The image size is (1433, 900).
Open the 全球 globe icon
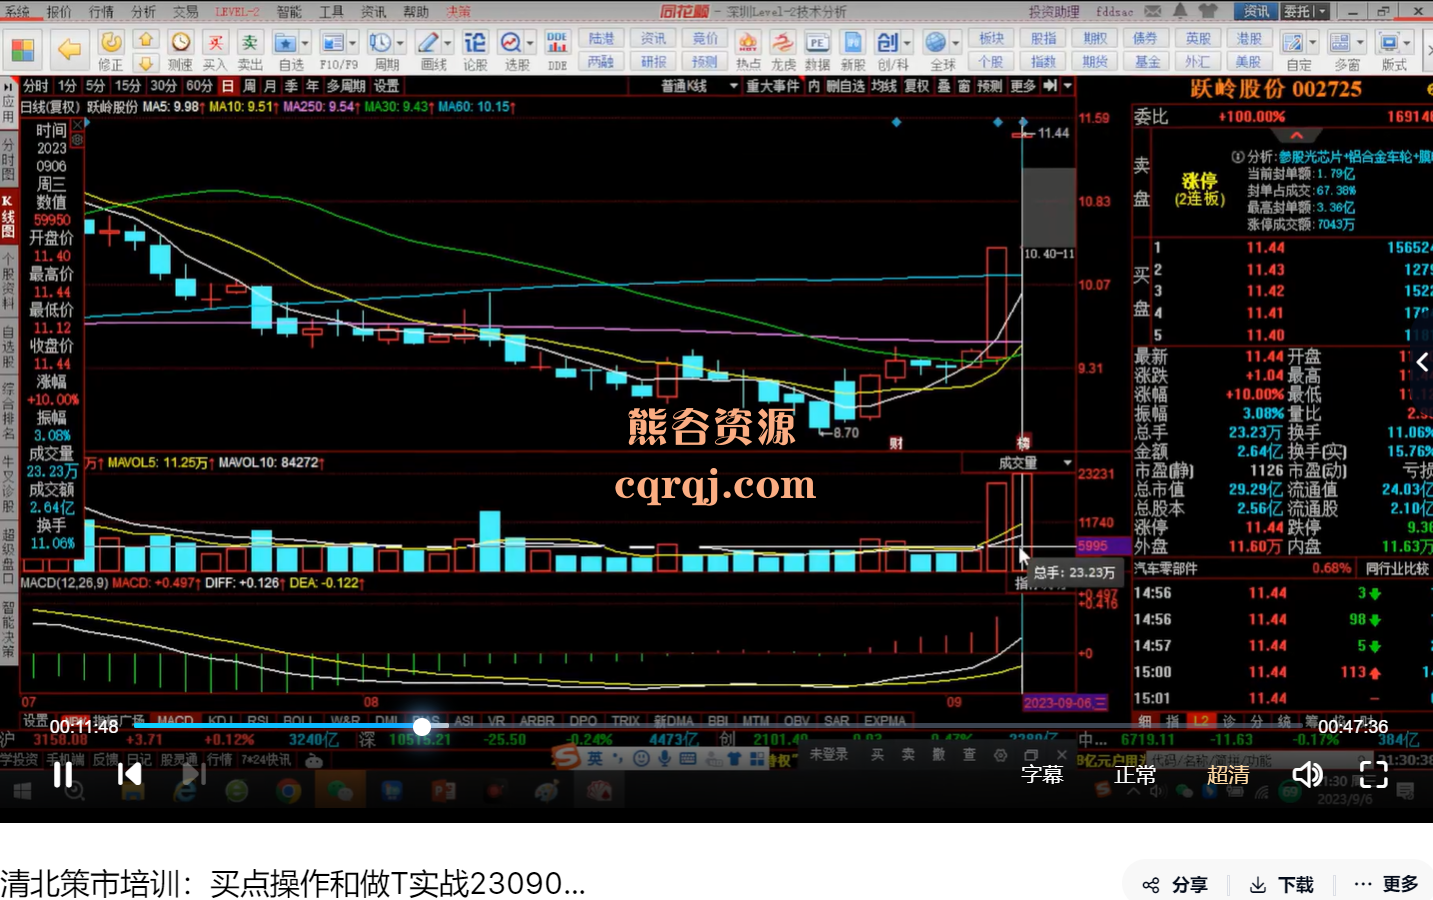point(935,43)
